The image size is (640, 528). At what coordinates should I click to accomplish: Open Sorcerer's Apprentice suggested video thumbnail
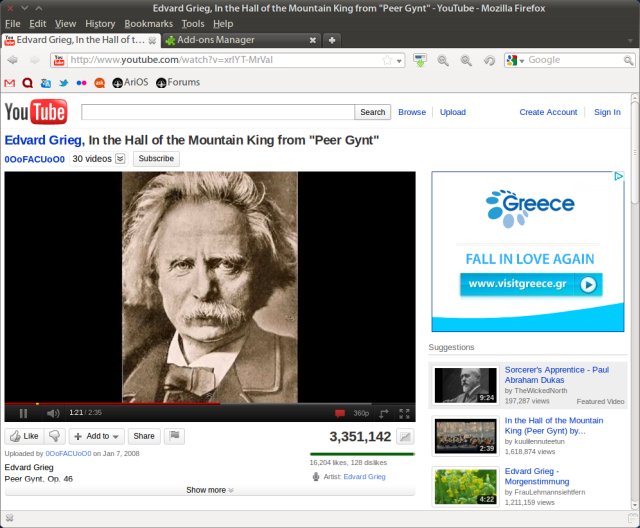tap(465, 385)
